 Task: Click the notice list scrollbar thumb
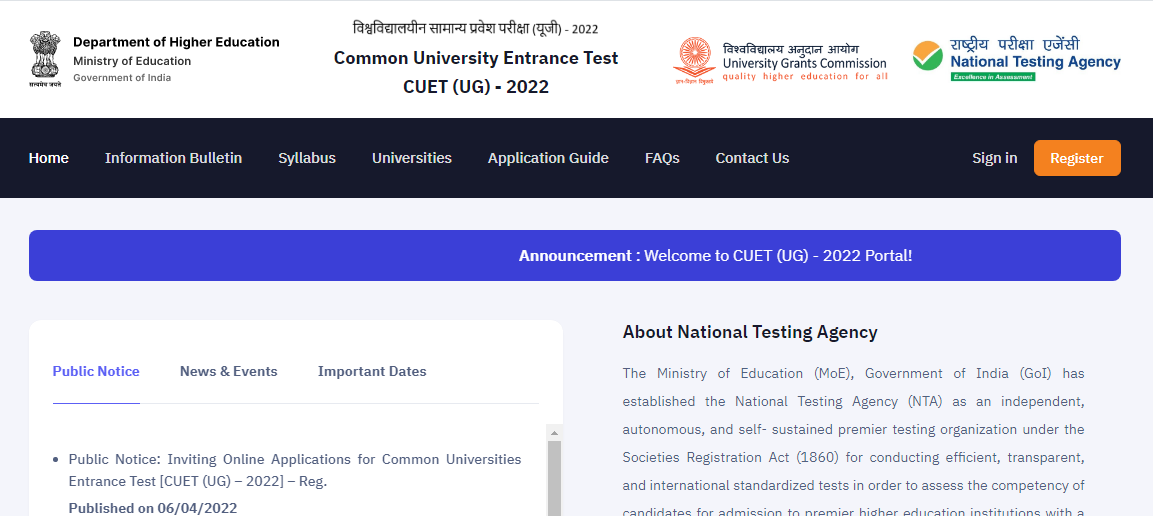[x=554, y=478]
